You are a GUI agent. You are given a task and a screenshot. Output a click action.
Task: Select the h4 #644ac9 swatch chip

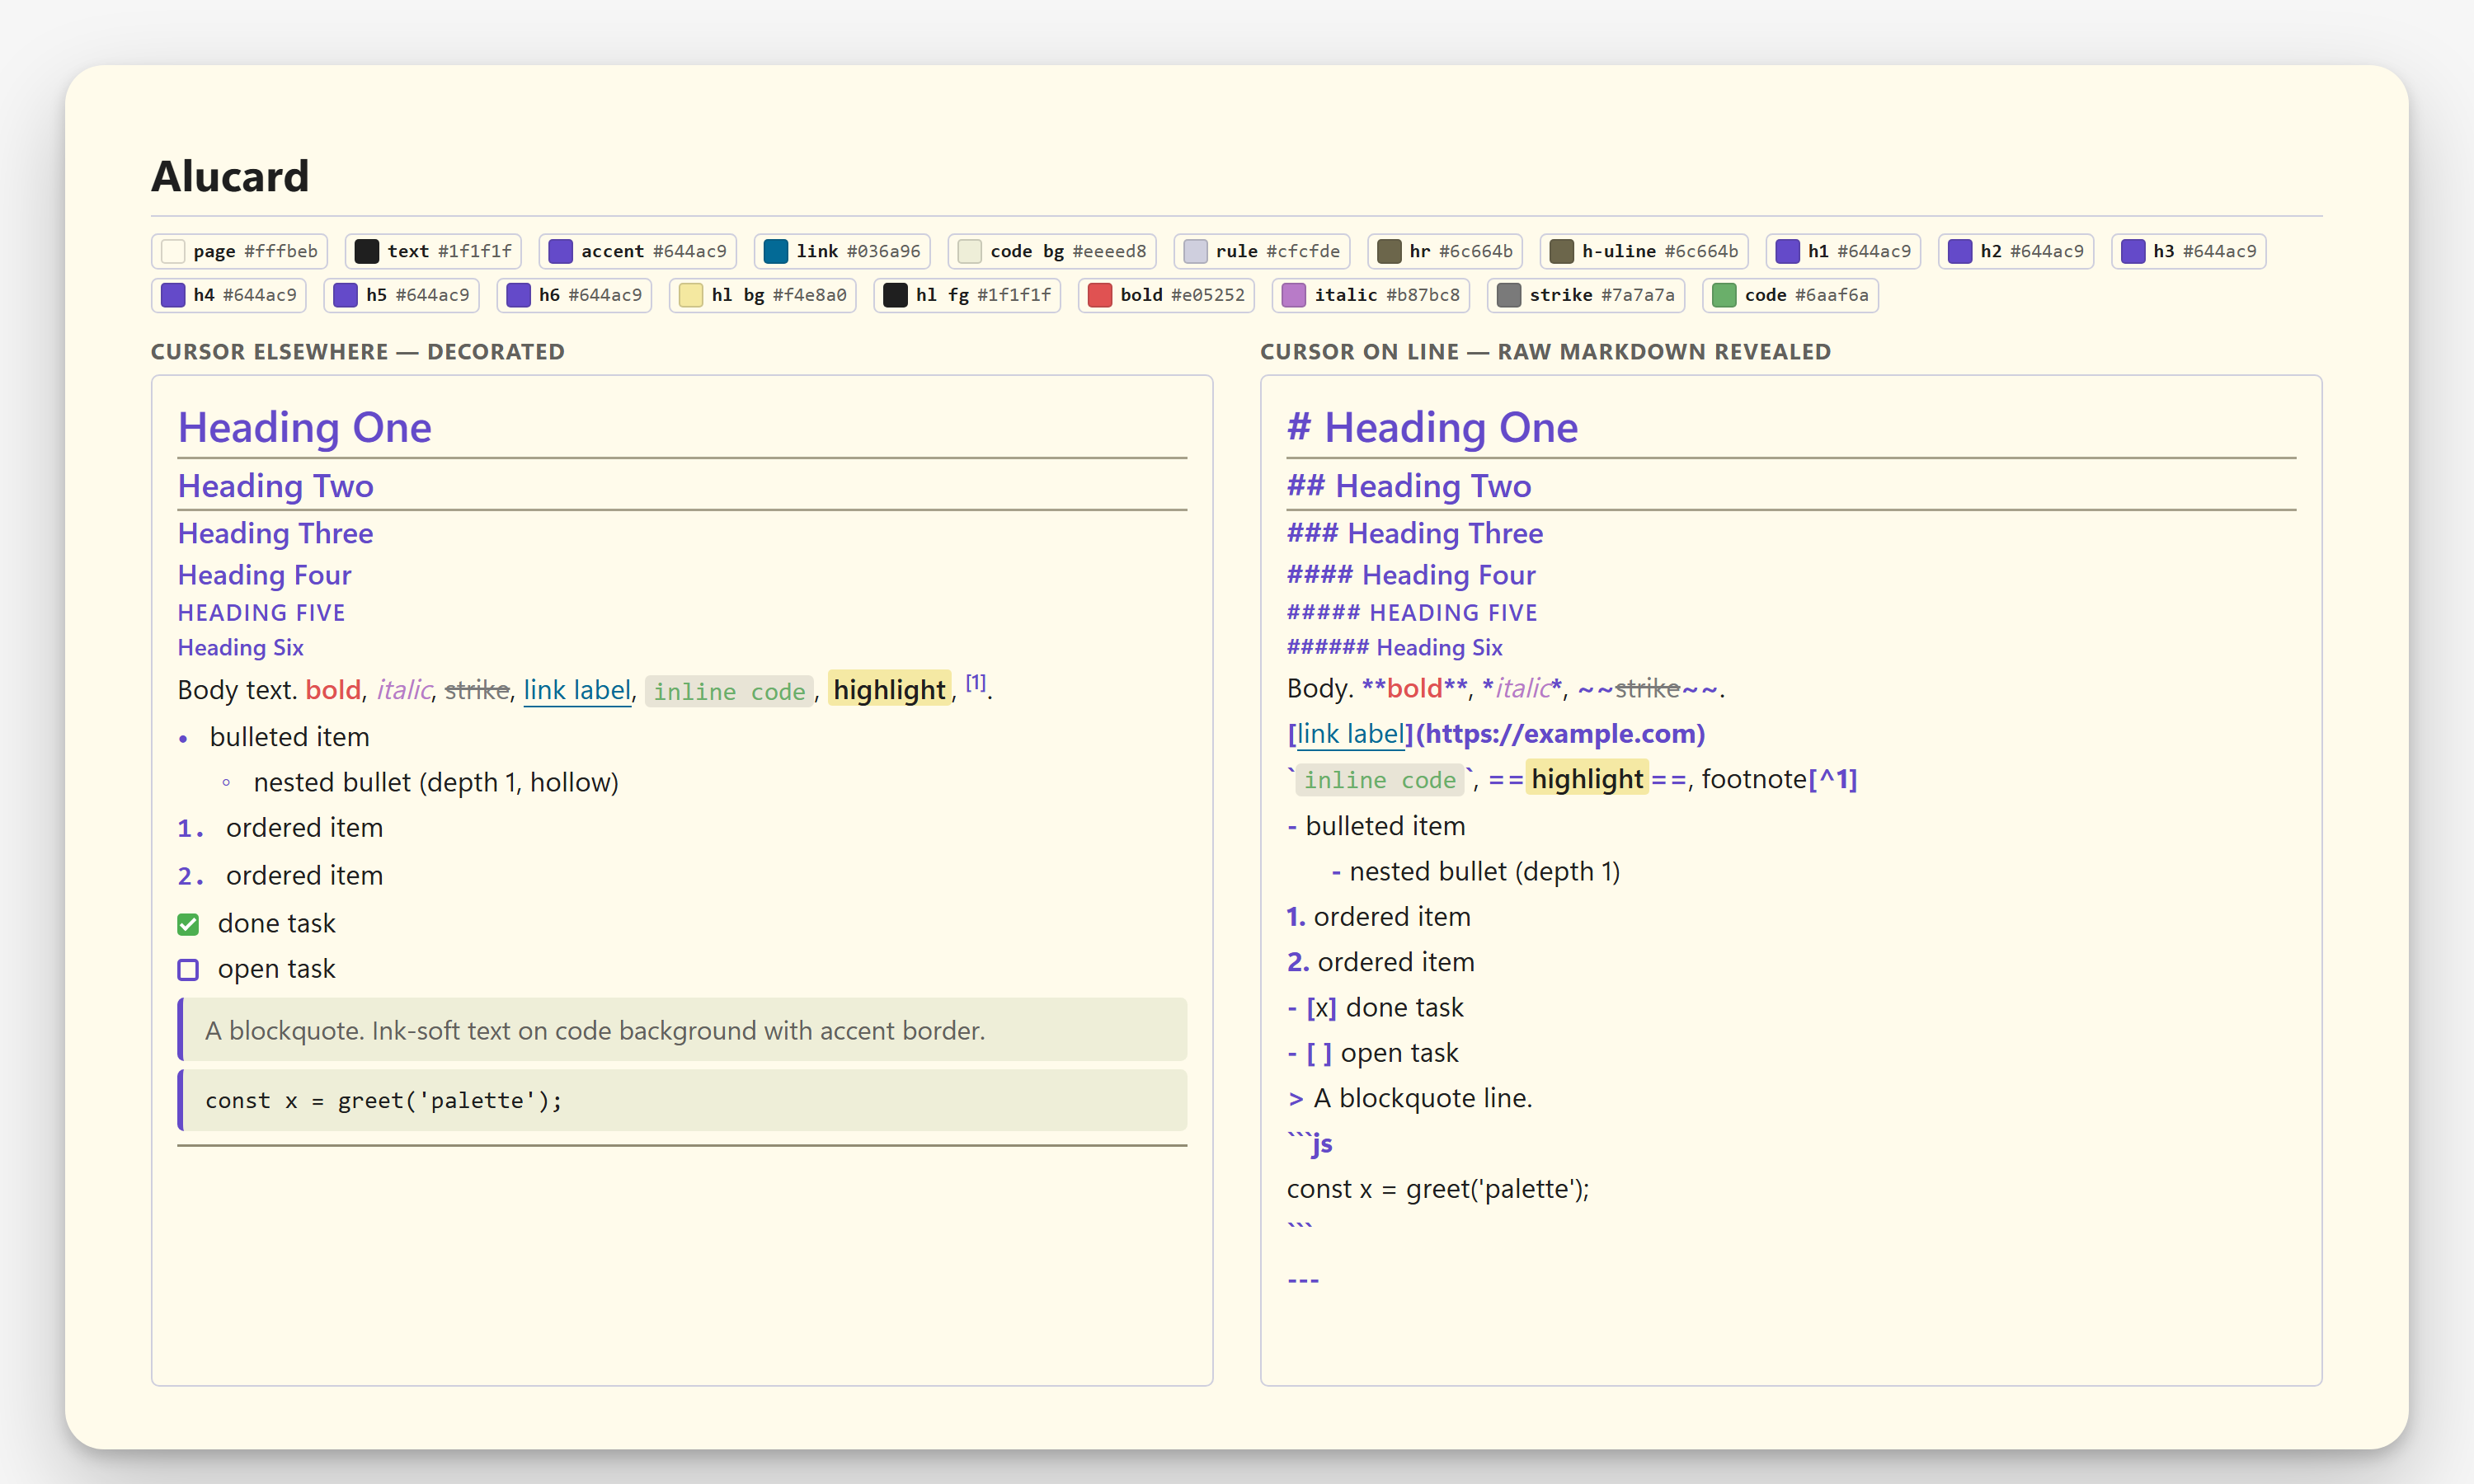[x=229, y=295]
